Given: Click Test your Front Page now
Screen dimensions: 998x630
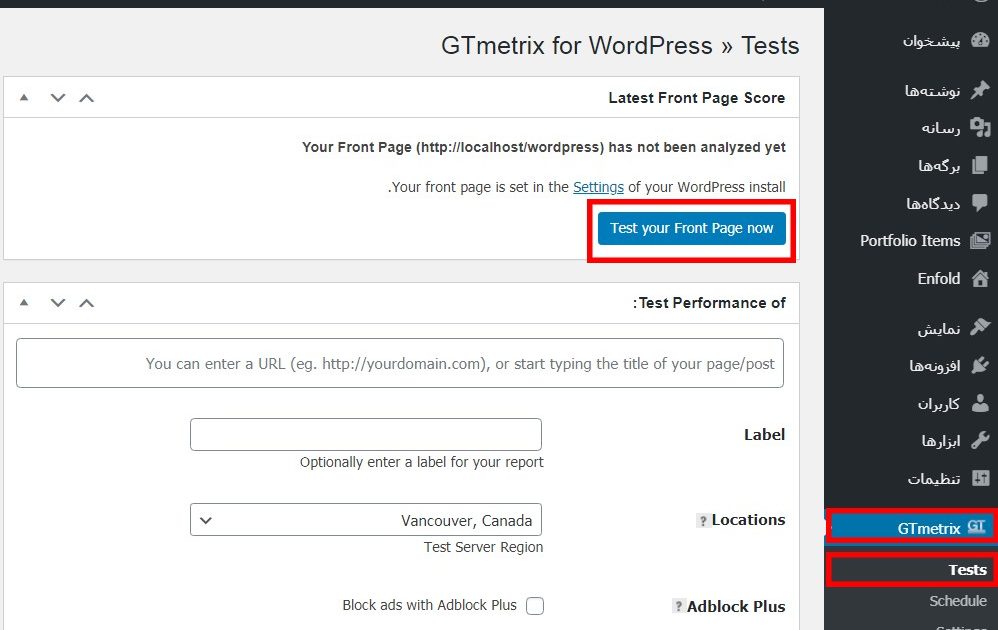Looking at the screenshot, I should [x=691, y=228].
